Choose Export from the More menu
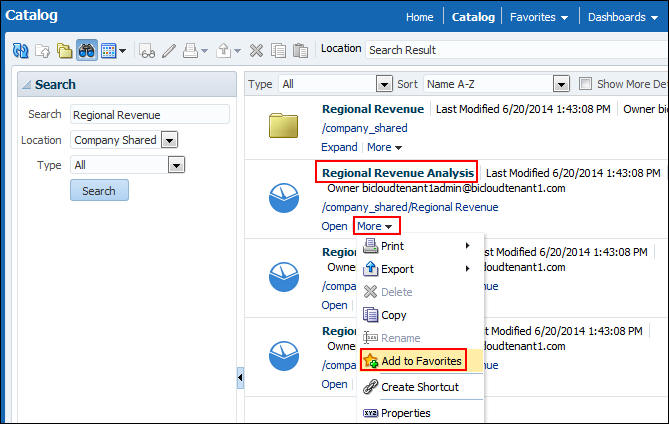Viewport: 669px width, 424px height. (420, 269)
